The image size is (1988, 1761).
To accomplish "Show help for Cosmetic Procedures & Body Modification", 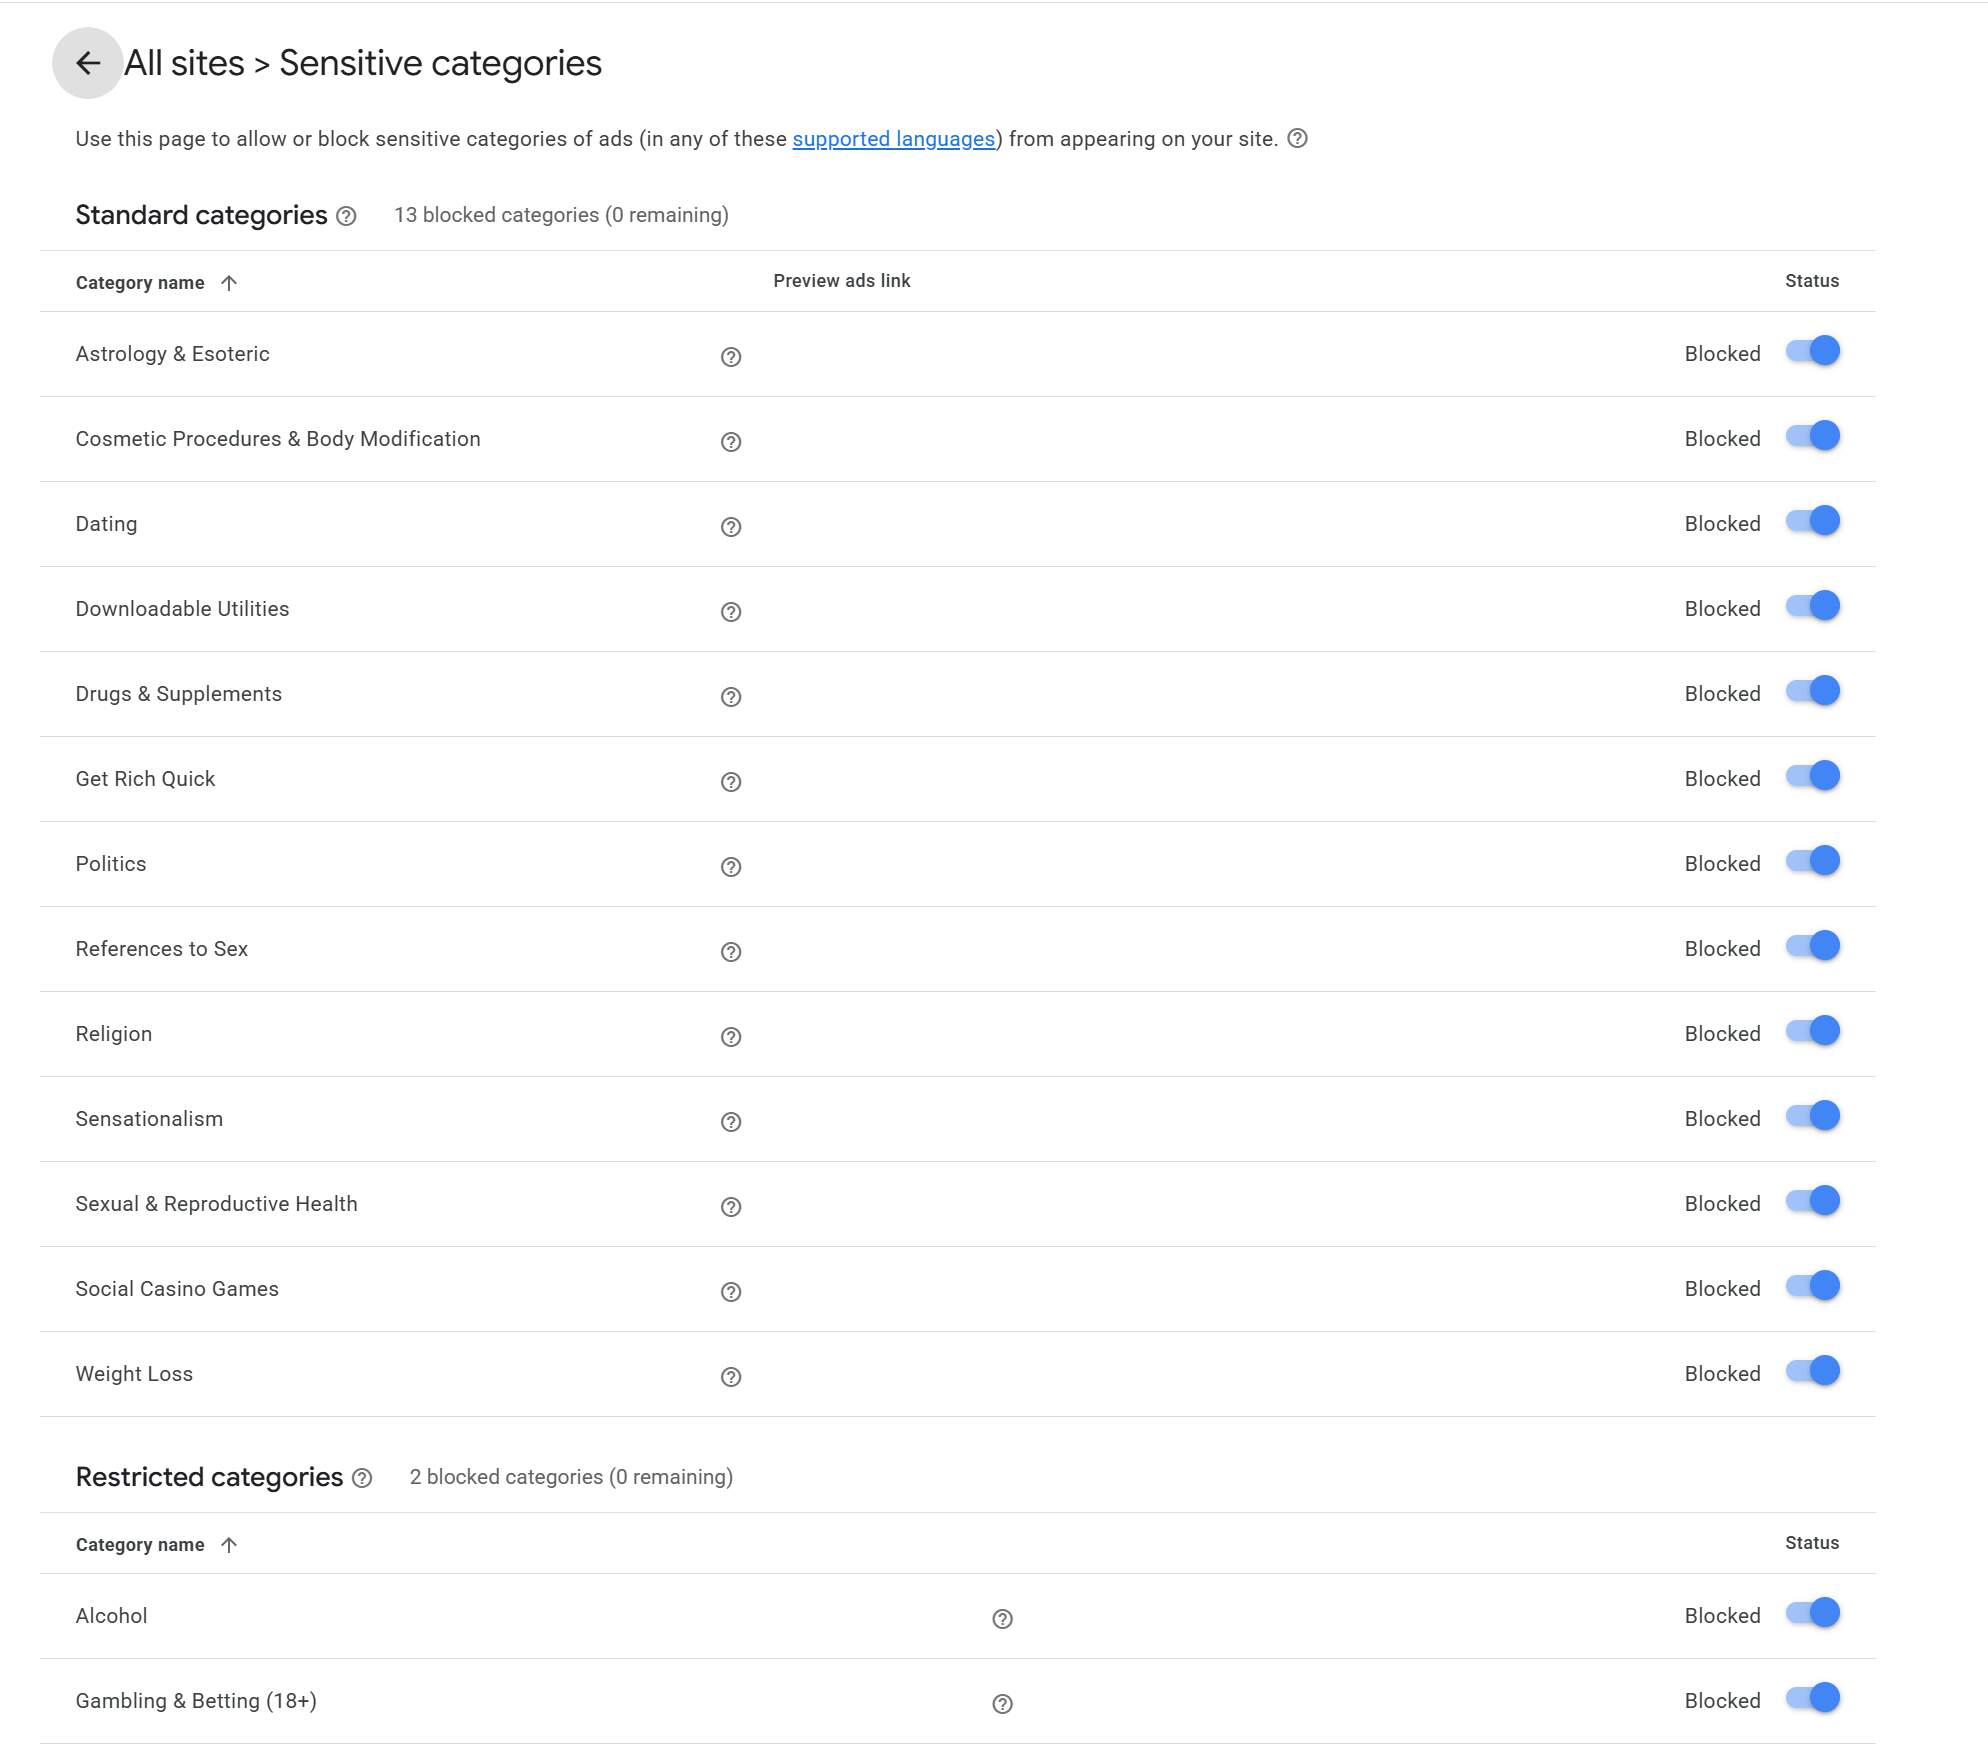I will coord(731,442).
